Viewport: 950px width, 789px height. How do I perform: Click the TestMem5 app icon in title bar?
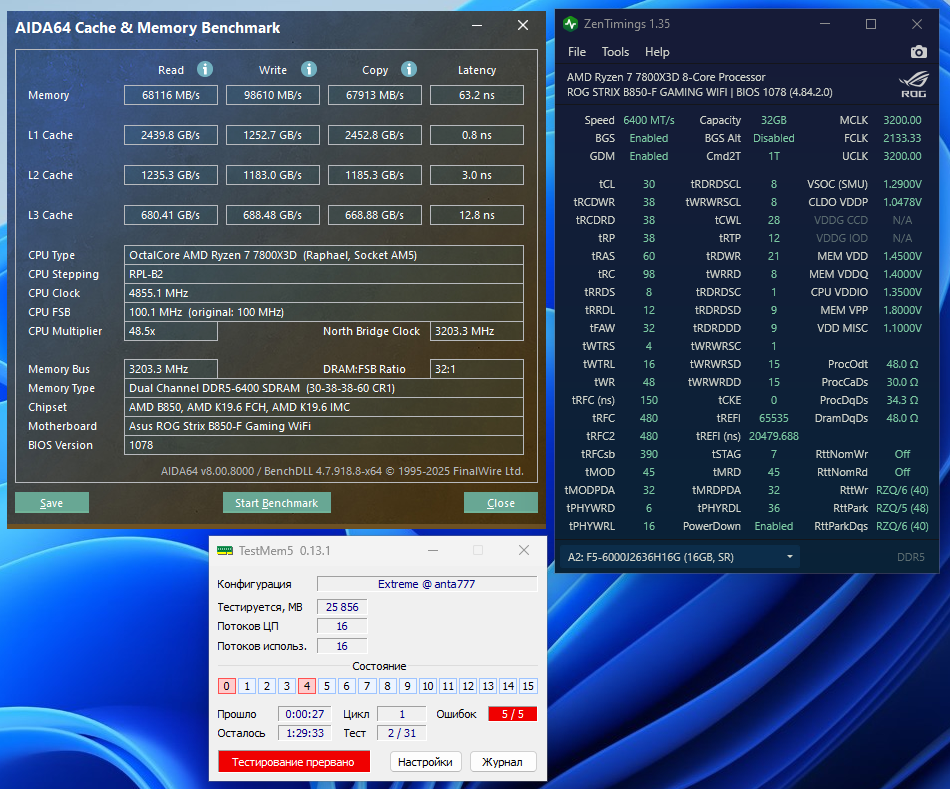pyautogui.click(x=225, y=550)
